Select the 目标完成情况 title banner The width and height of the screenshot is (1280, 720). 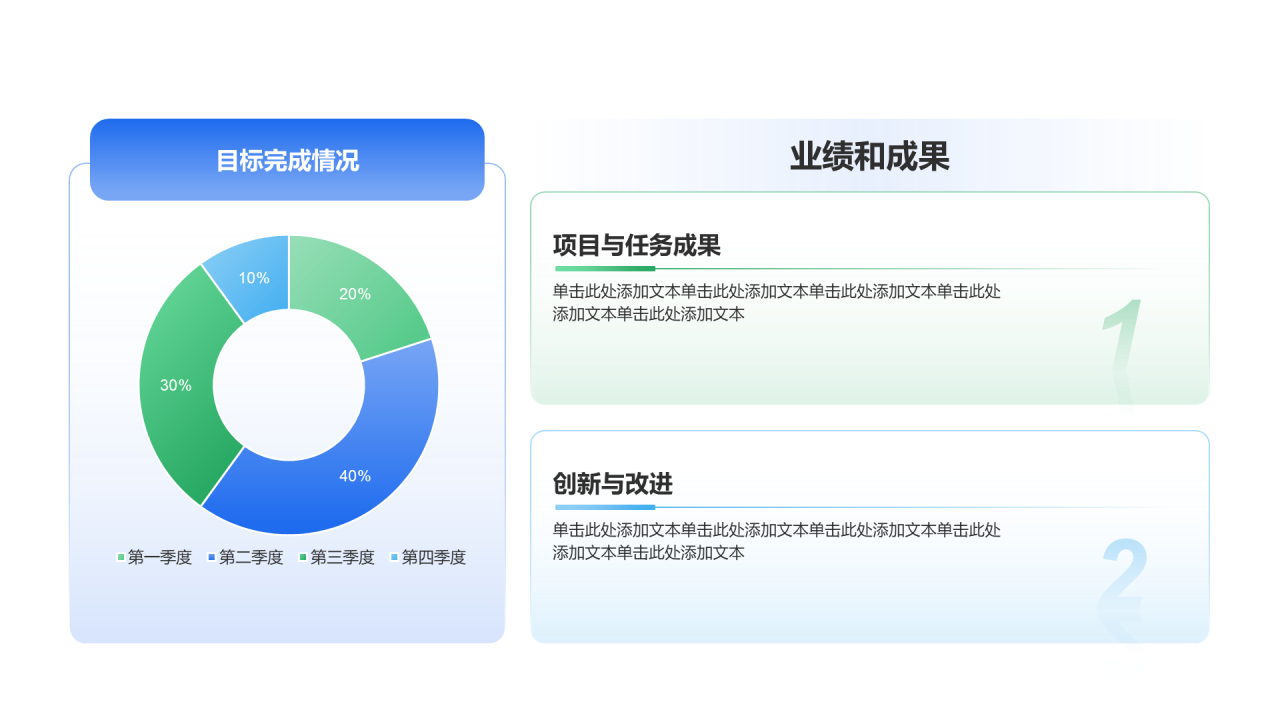pos(287,160)
